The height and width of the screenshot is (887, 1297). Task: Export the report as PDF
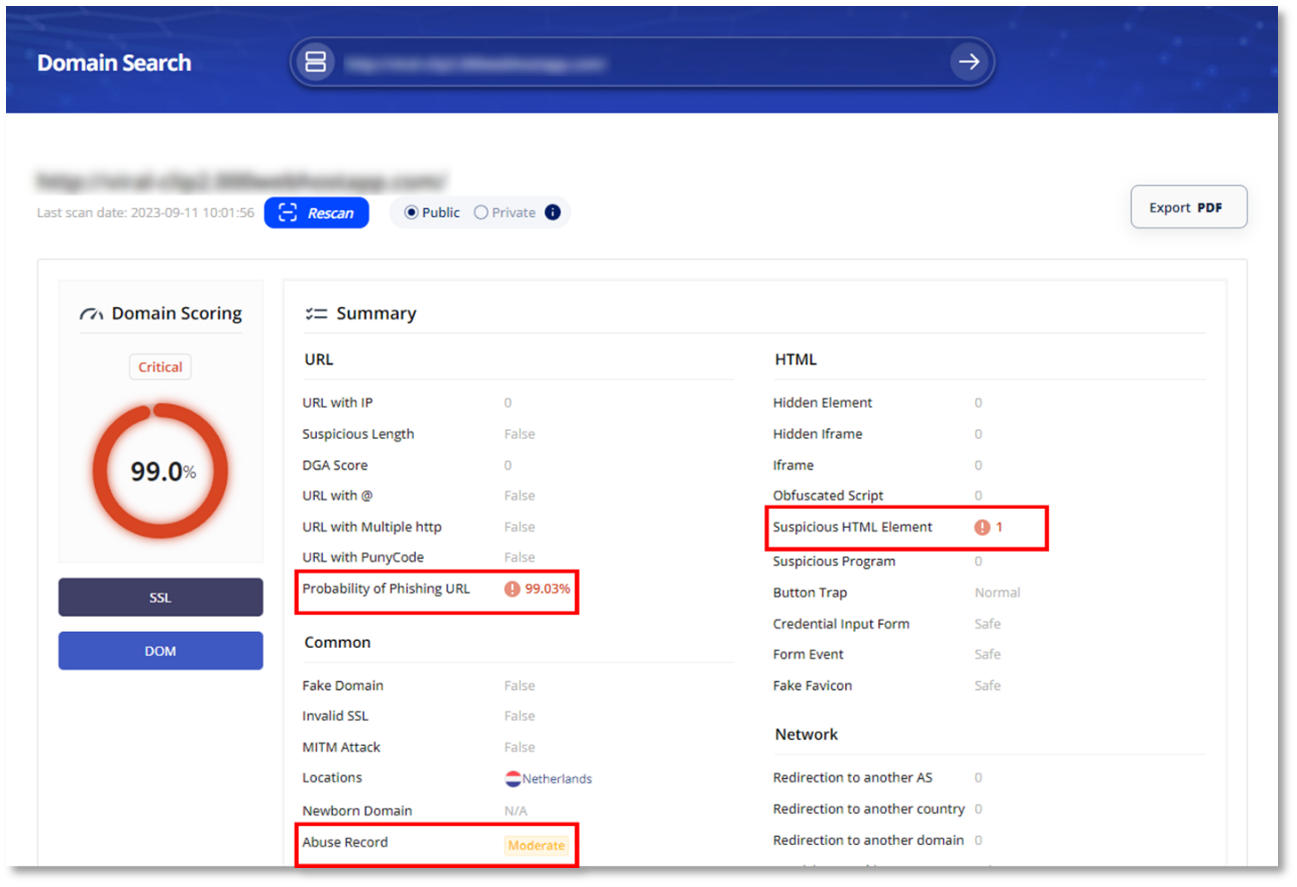click(1188, 207)
